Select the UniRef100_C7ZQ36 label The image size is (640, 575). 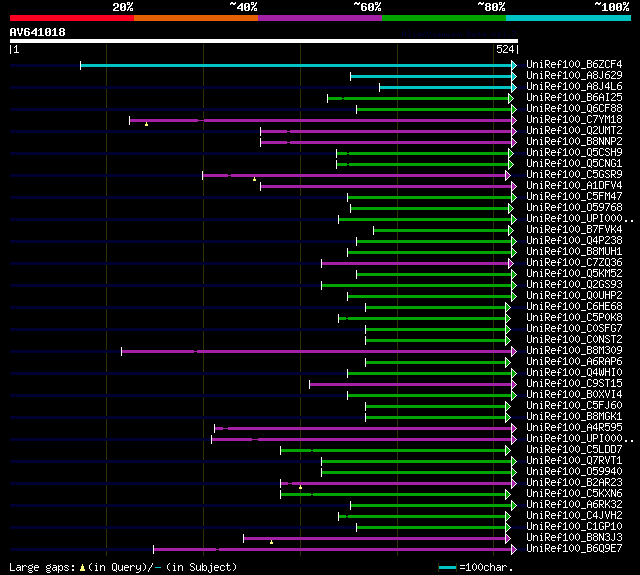574,263
